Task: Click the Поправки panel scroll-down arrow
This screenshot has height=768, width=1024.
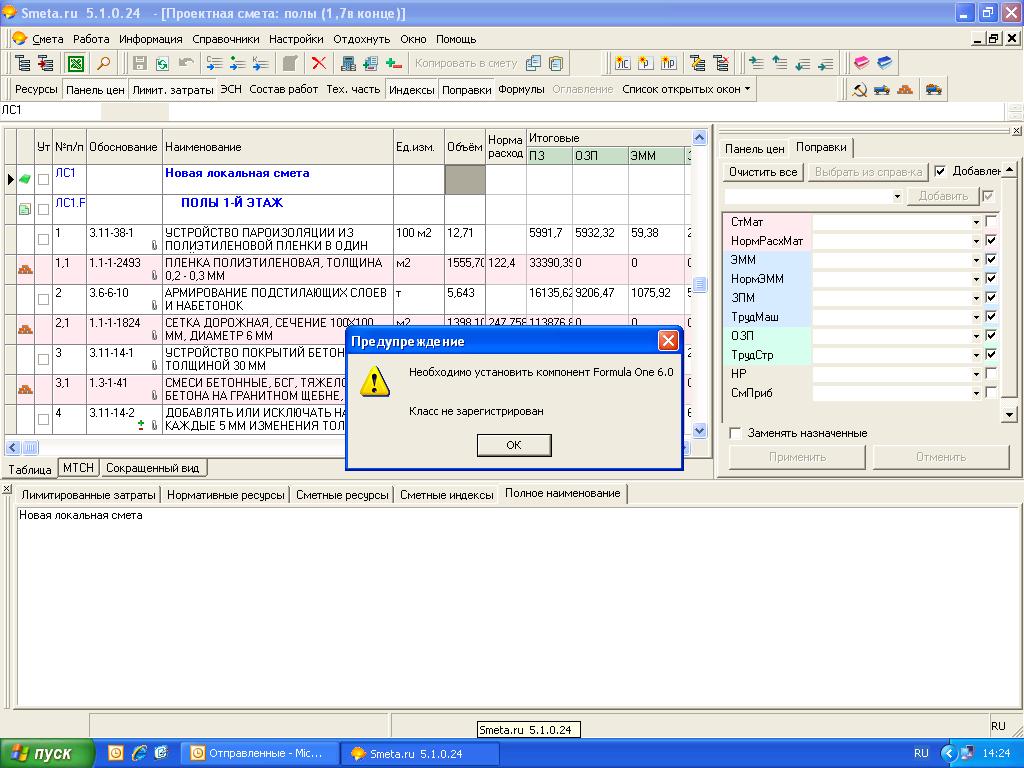Action: pos(1010,414)
